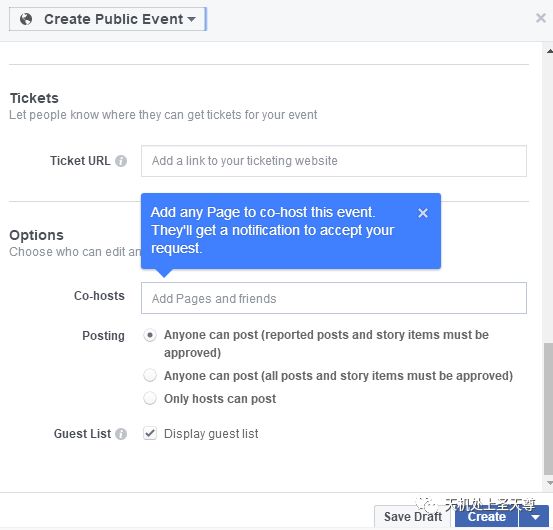Screen dimensions: 553x530
Task: Click the Co-hosts Add Pages and friends field
Action: [334, 298]
